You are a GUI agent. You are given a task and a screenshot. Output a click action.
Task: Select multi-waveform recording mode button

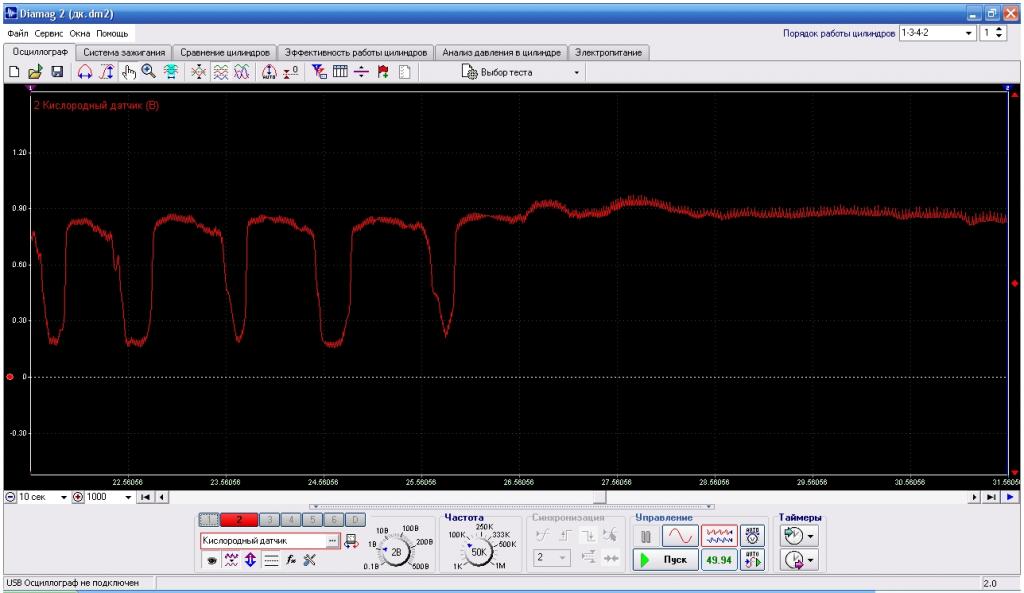click(719, 537)
